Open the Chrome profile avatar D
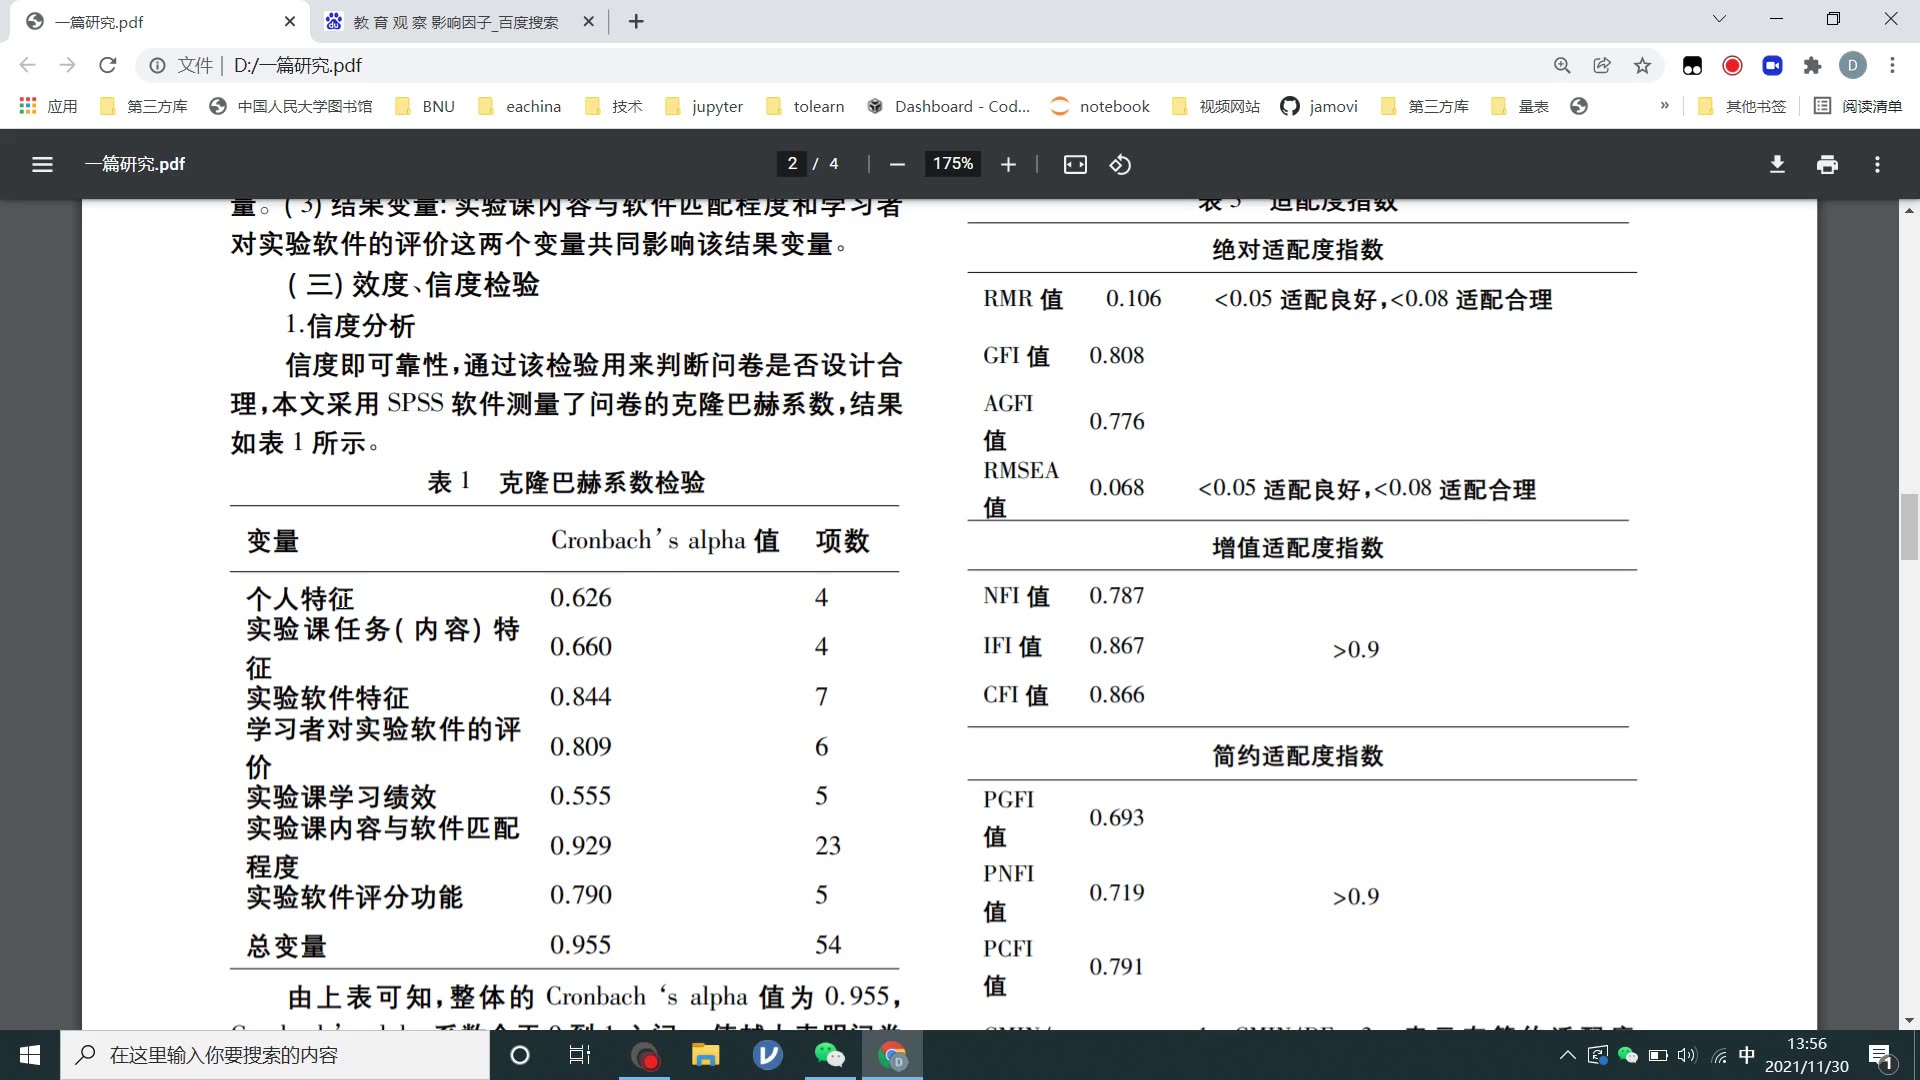Image resolution: width=1920 pixels, height=1080 pixels. [1852, 65]
